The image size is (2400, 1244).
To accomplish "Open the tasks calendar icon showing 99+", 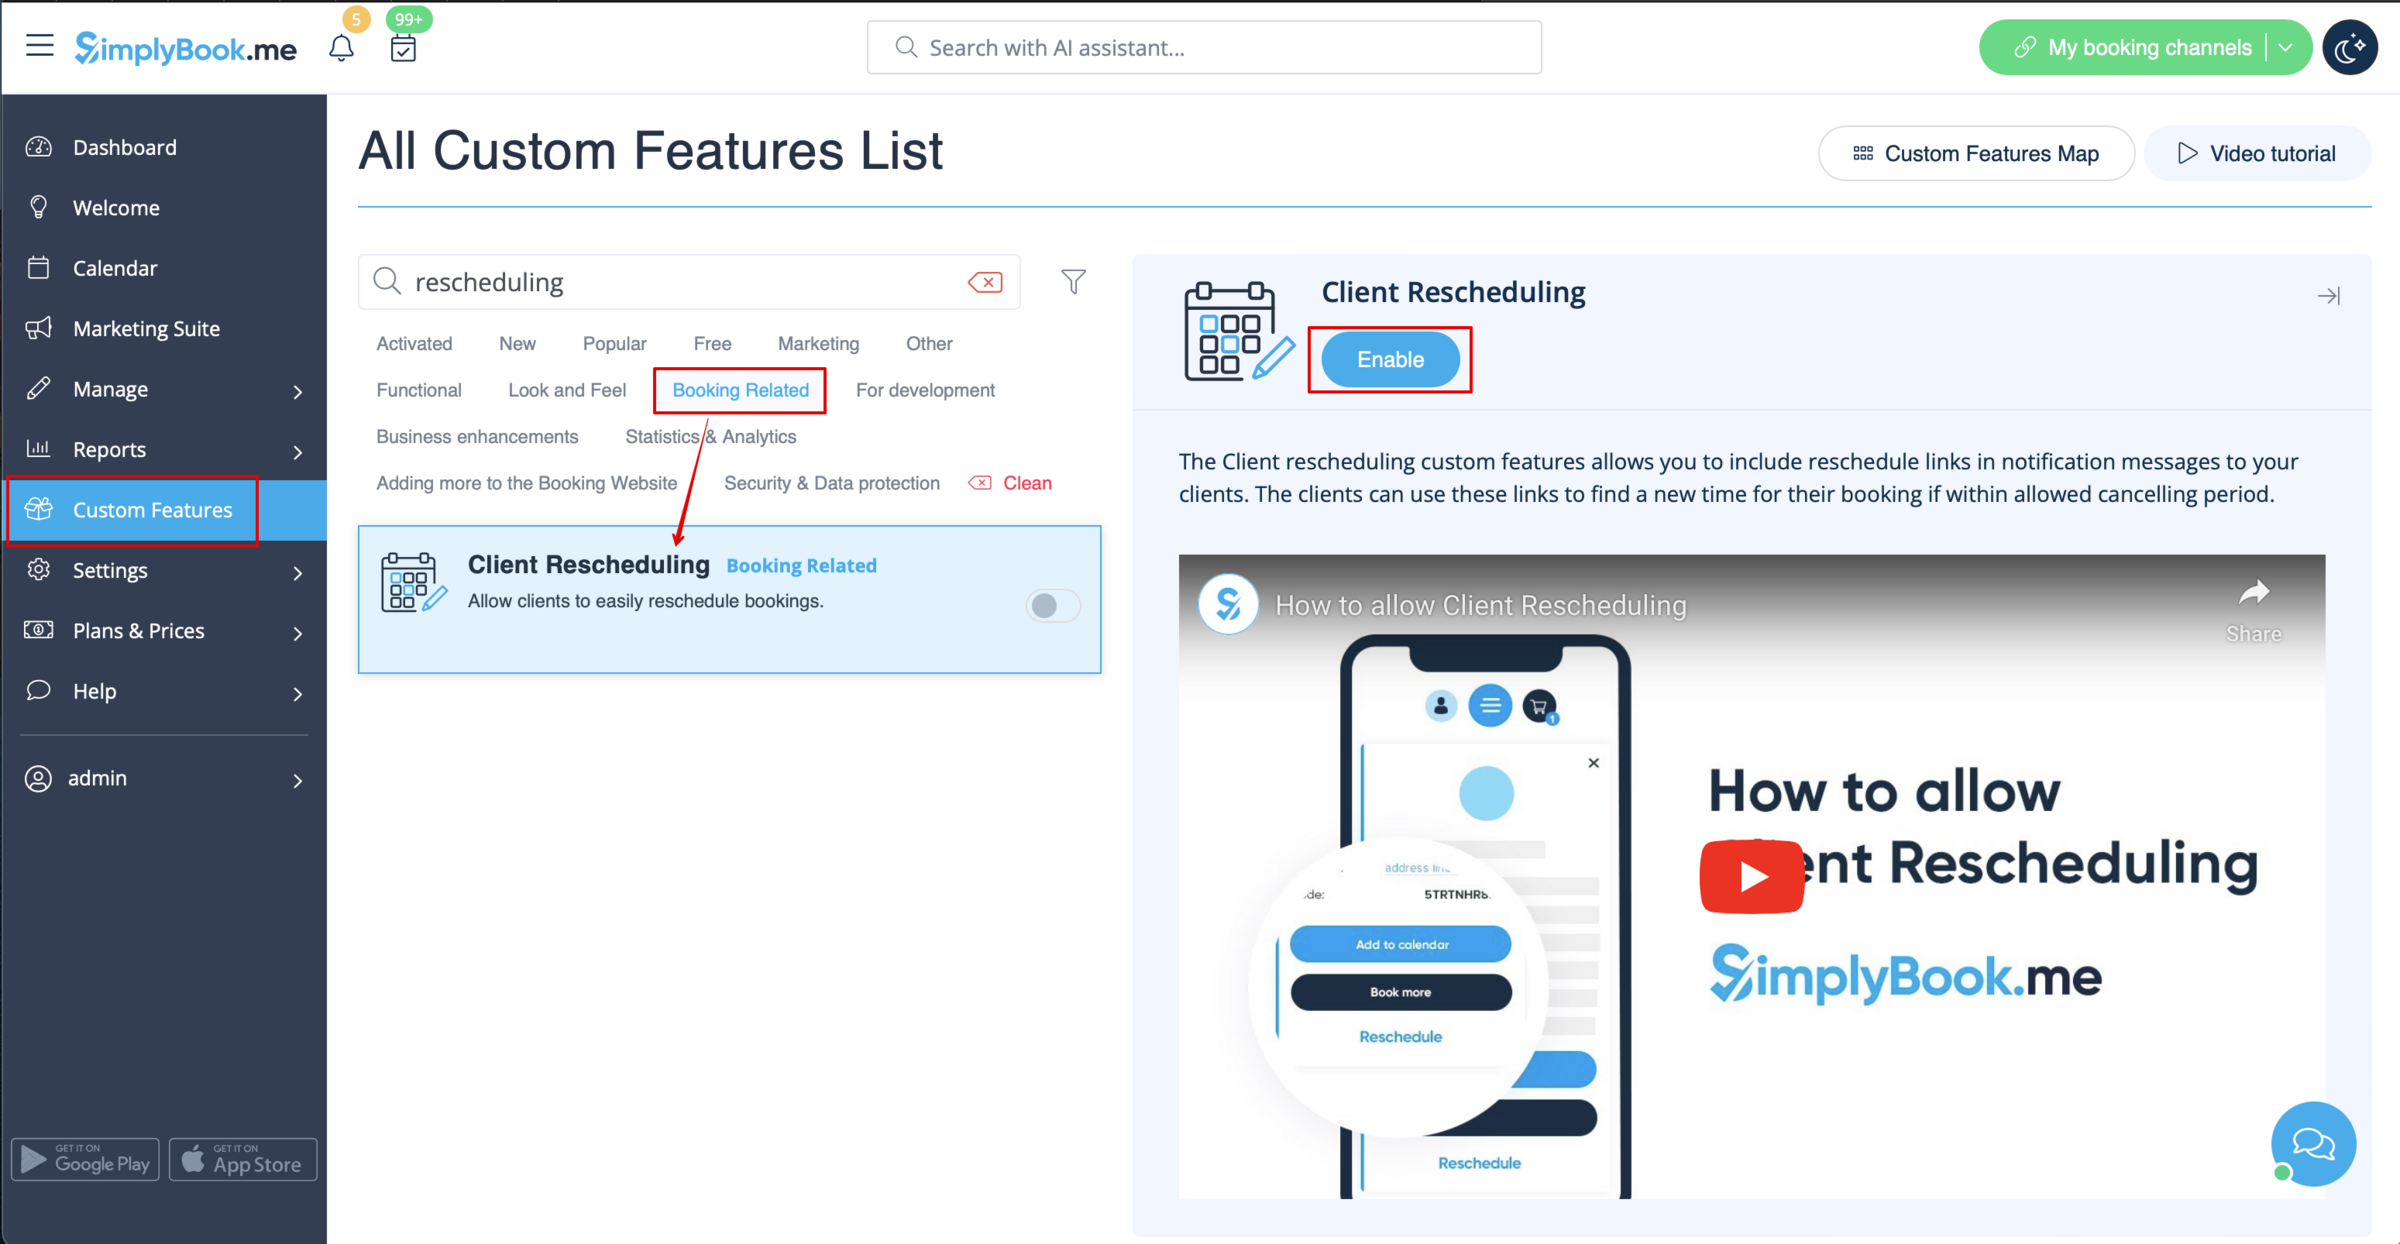I will pos(403,47).
